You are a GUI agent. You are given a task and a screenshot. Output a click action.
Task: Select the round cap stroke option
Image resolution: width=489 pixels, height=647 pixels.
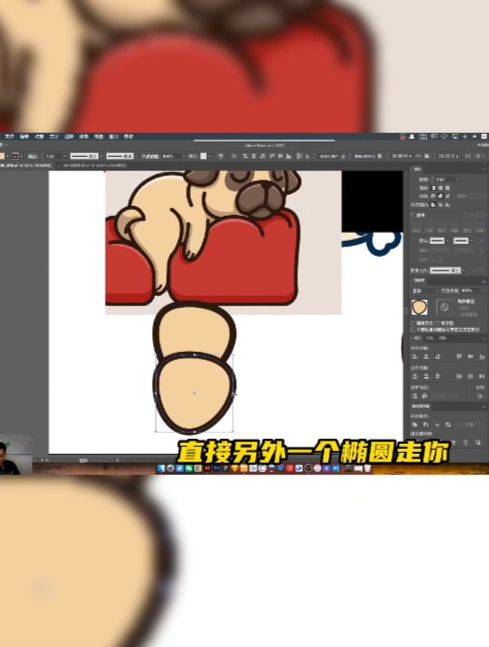(x=440, y=188)
